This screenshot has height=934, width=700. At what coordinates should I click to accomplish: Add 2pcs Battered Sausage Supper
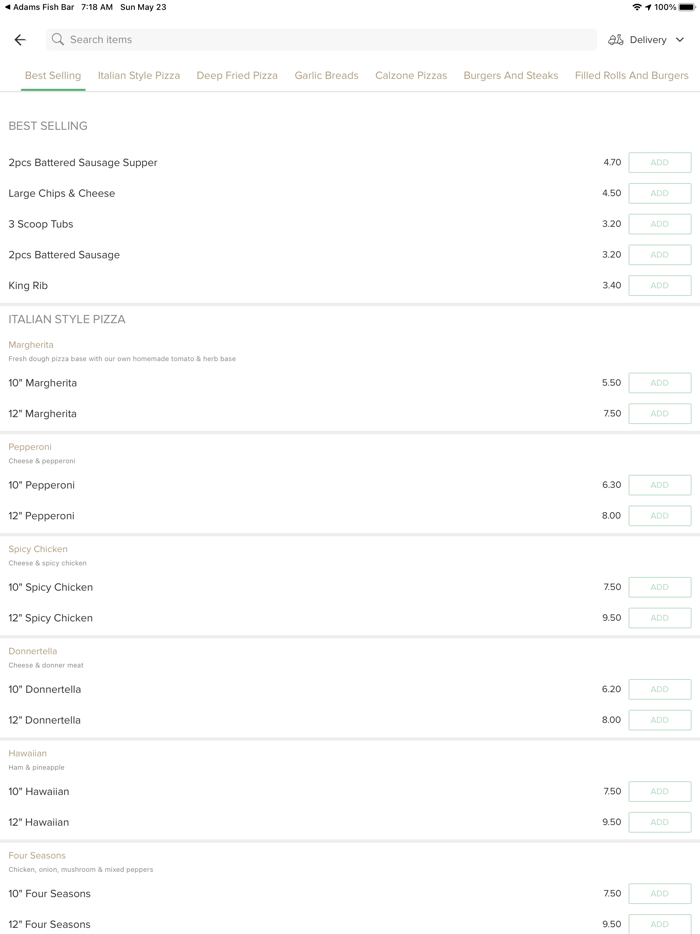(x=659, y=162)
